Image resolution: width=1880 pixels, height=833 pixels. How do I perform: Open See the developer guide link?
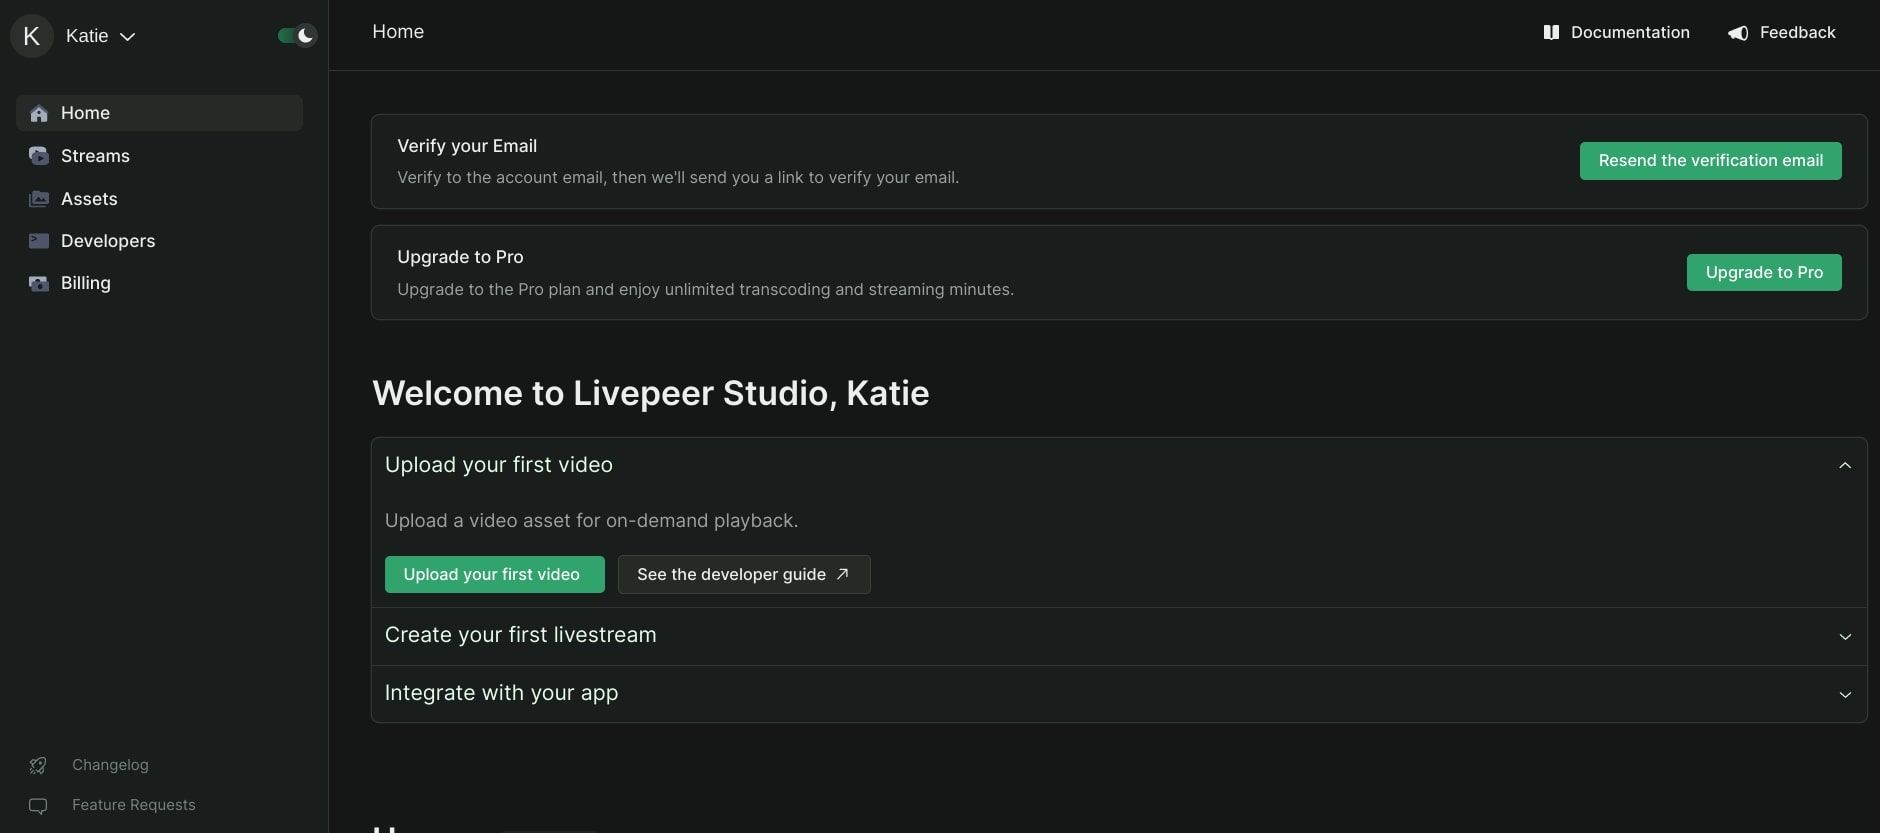743,575
